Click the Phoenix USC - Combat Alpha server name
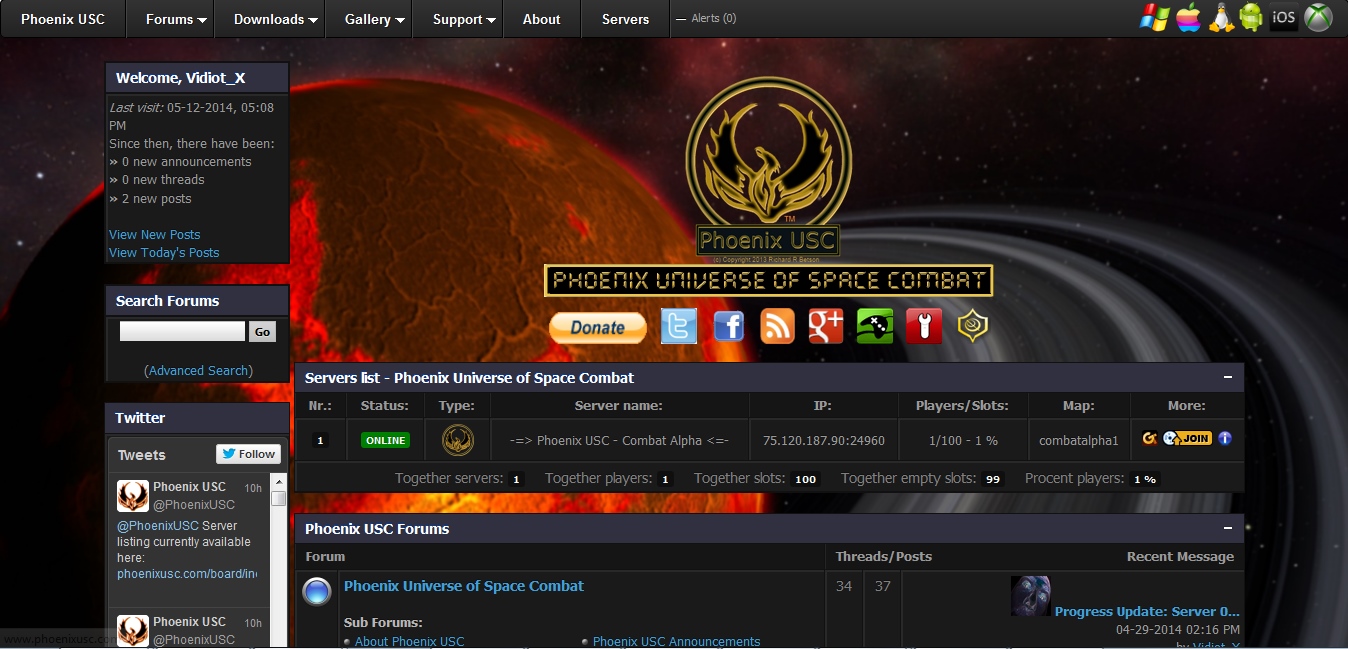Viewport: 1348px width, 649px height. (x=619, y=440)
